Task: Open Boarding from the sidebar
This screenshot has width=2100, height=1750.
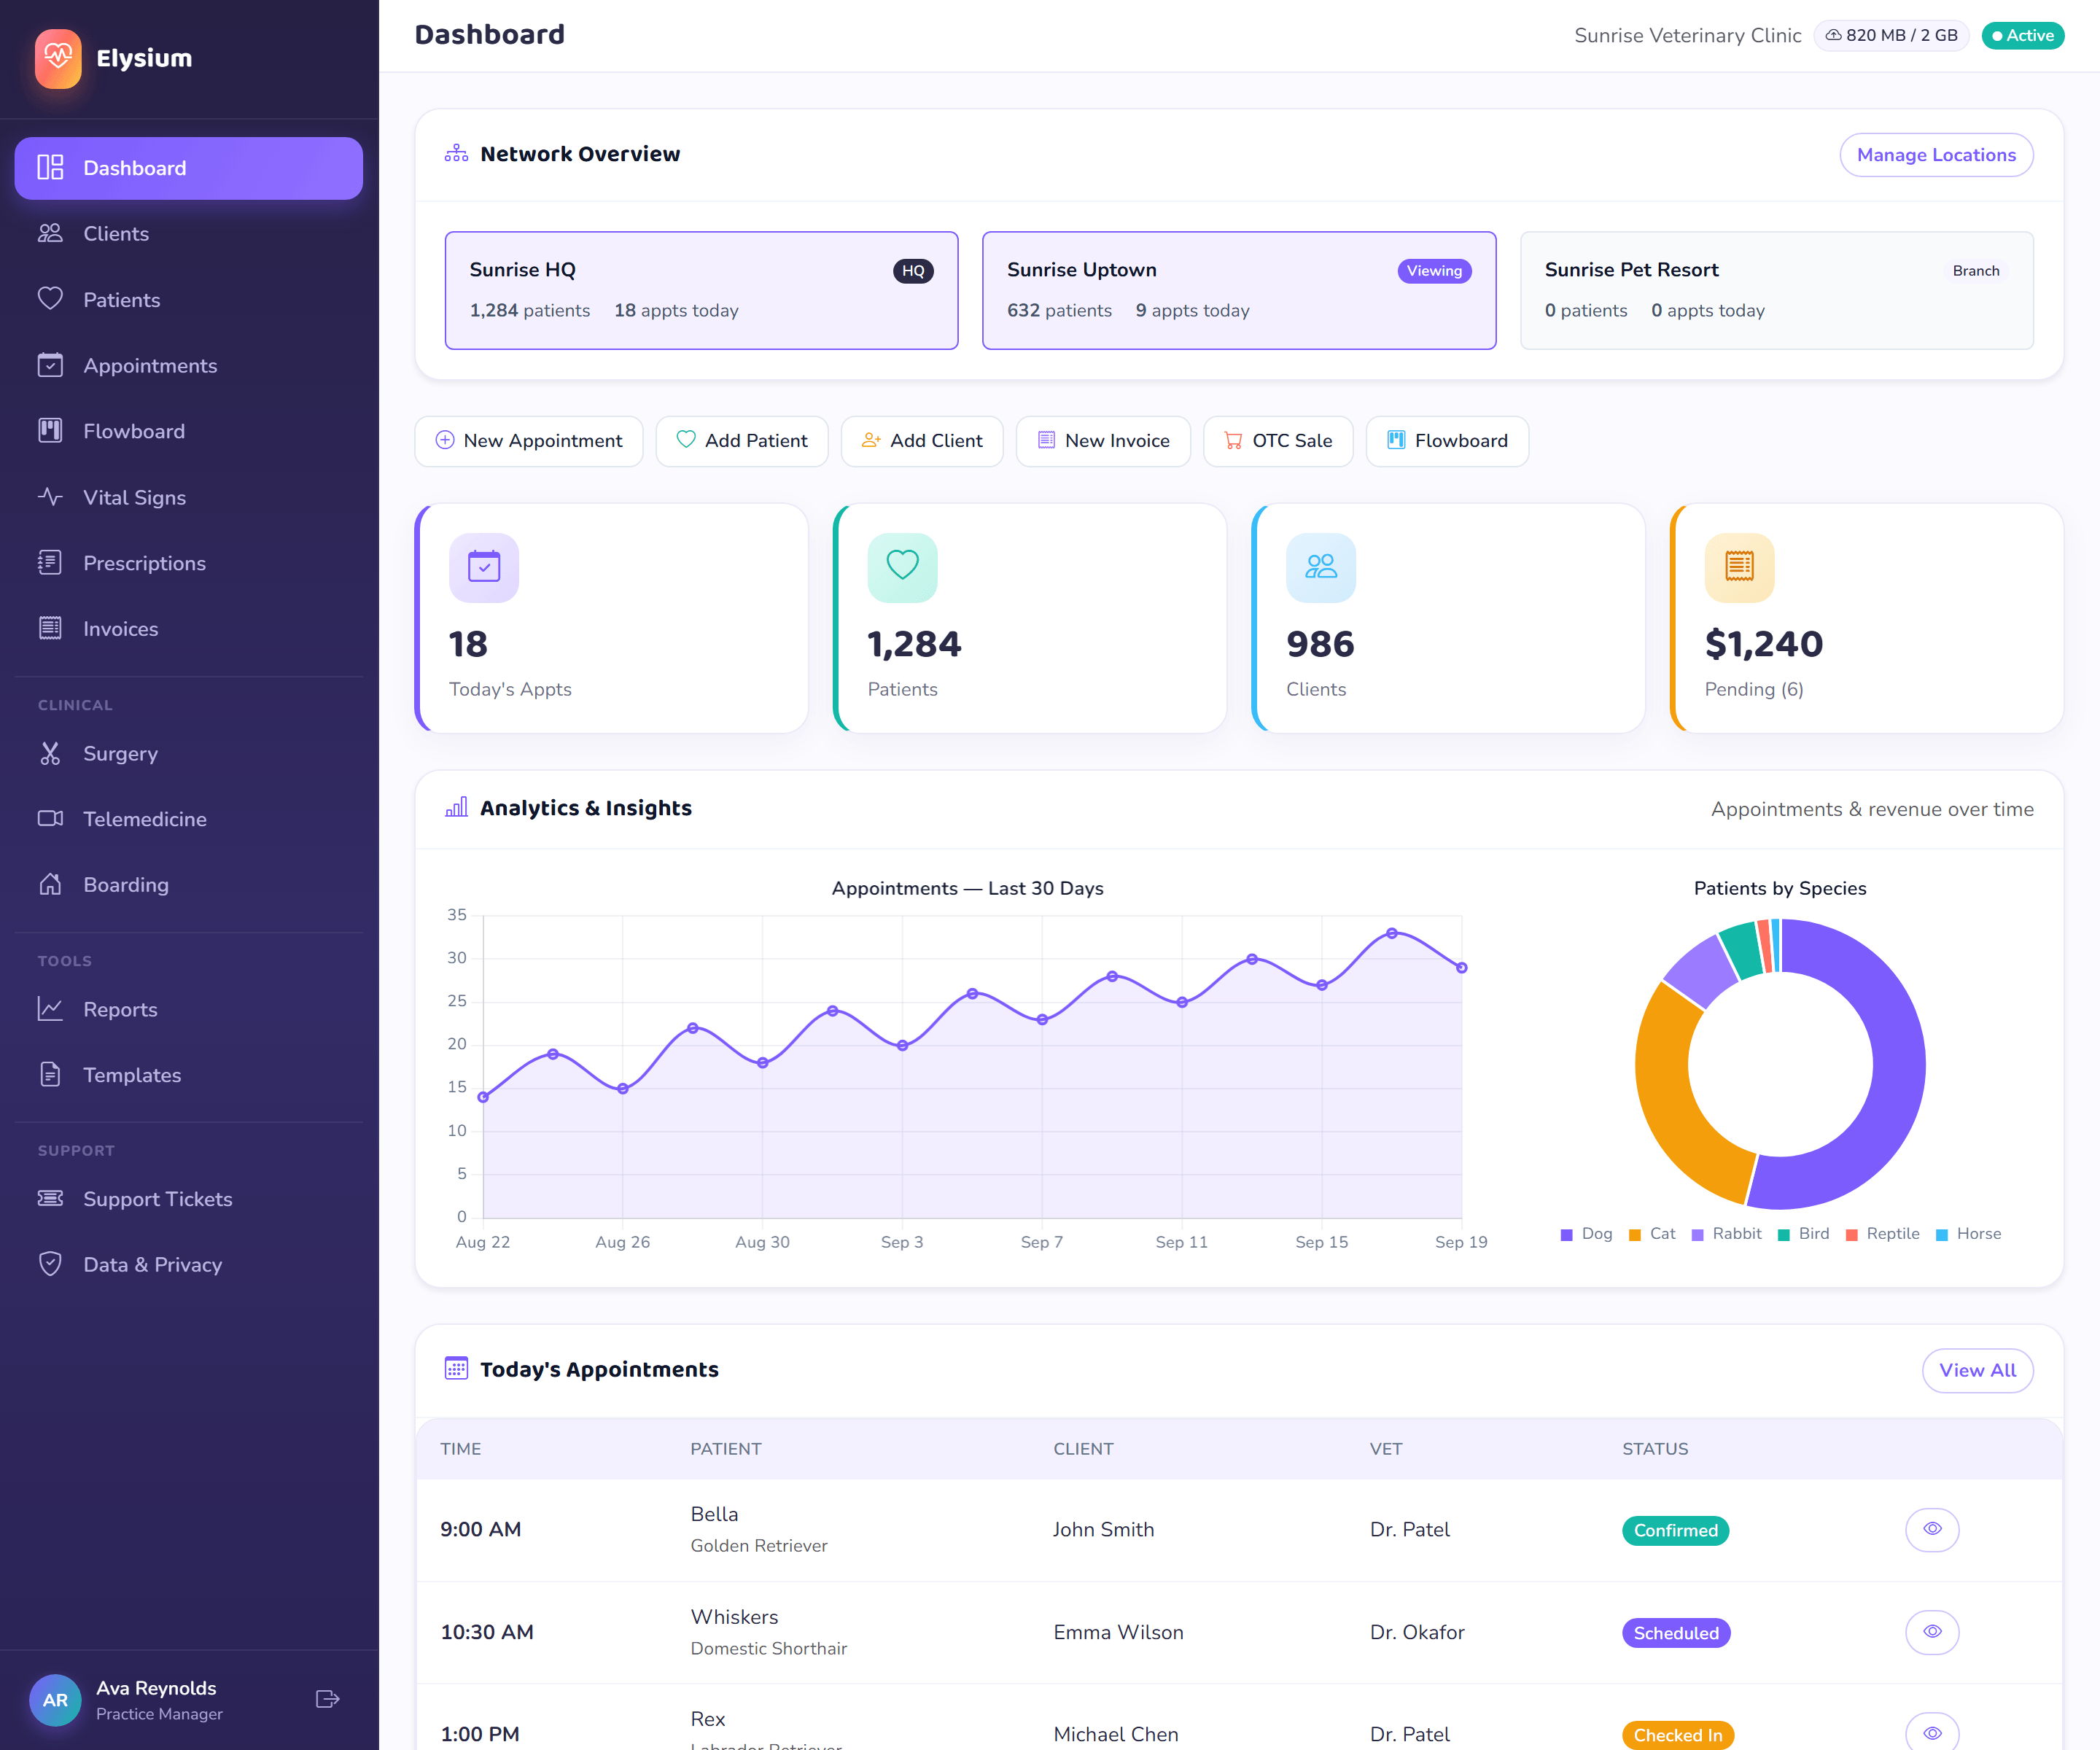Action: 188,885
